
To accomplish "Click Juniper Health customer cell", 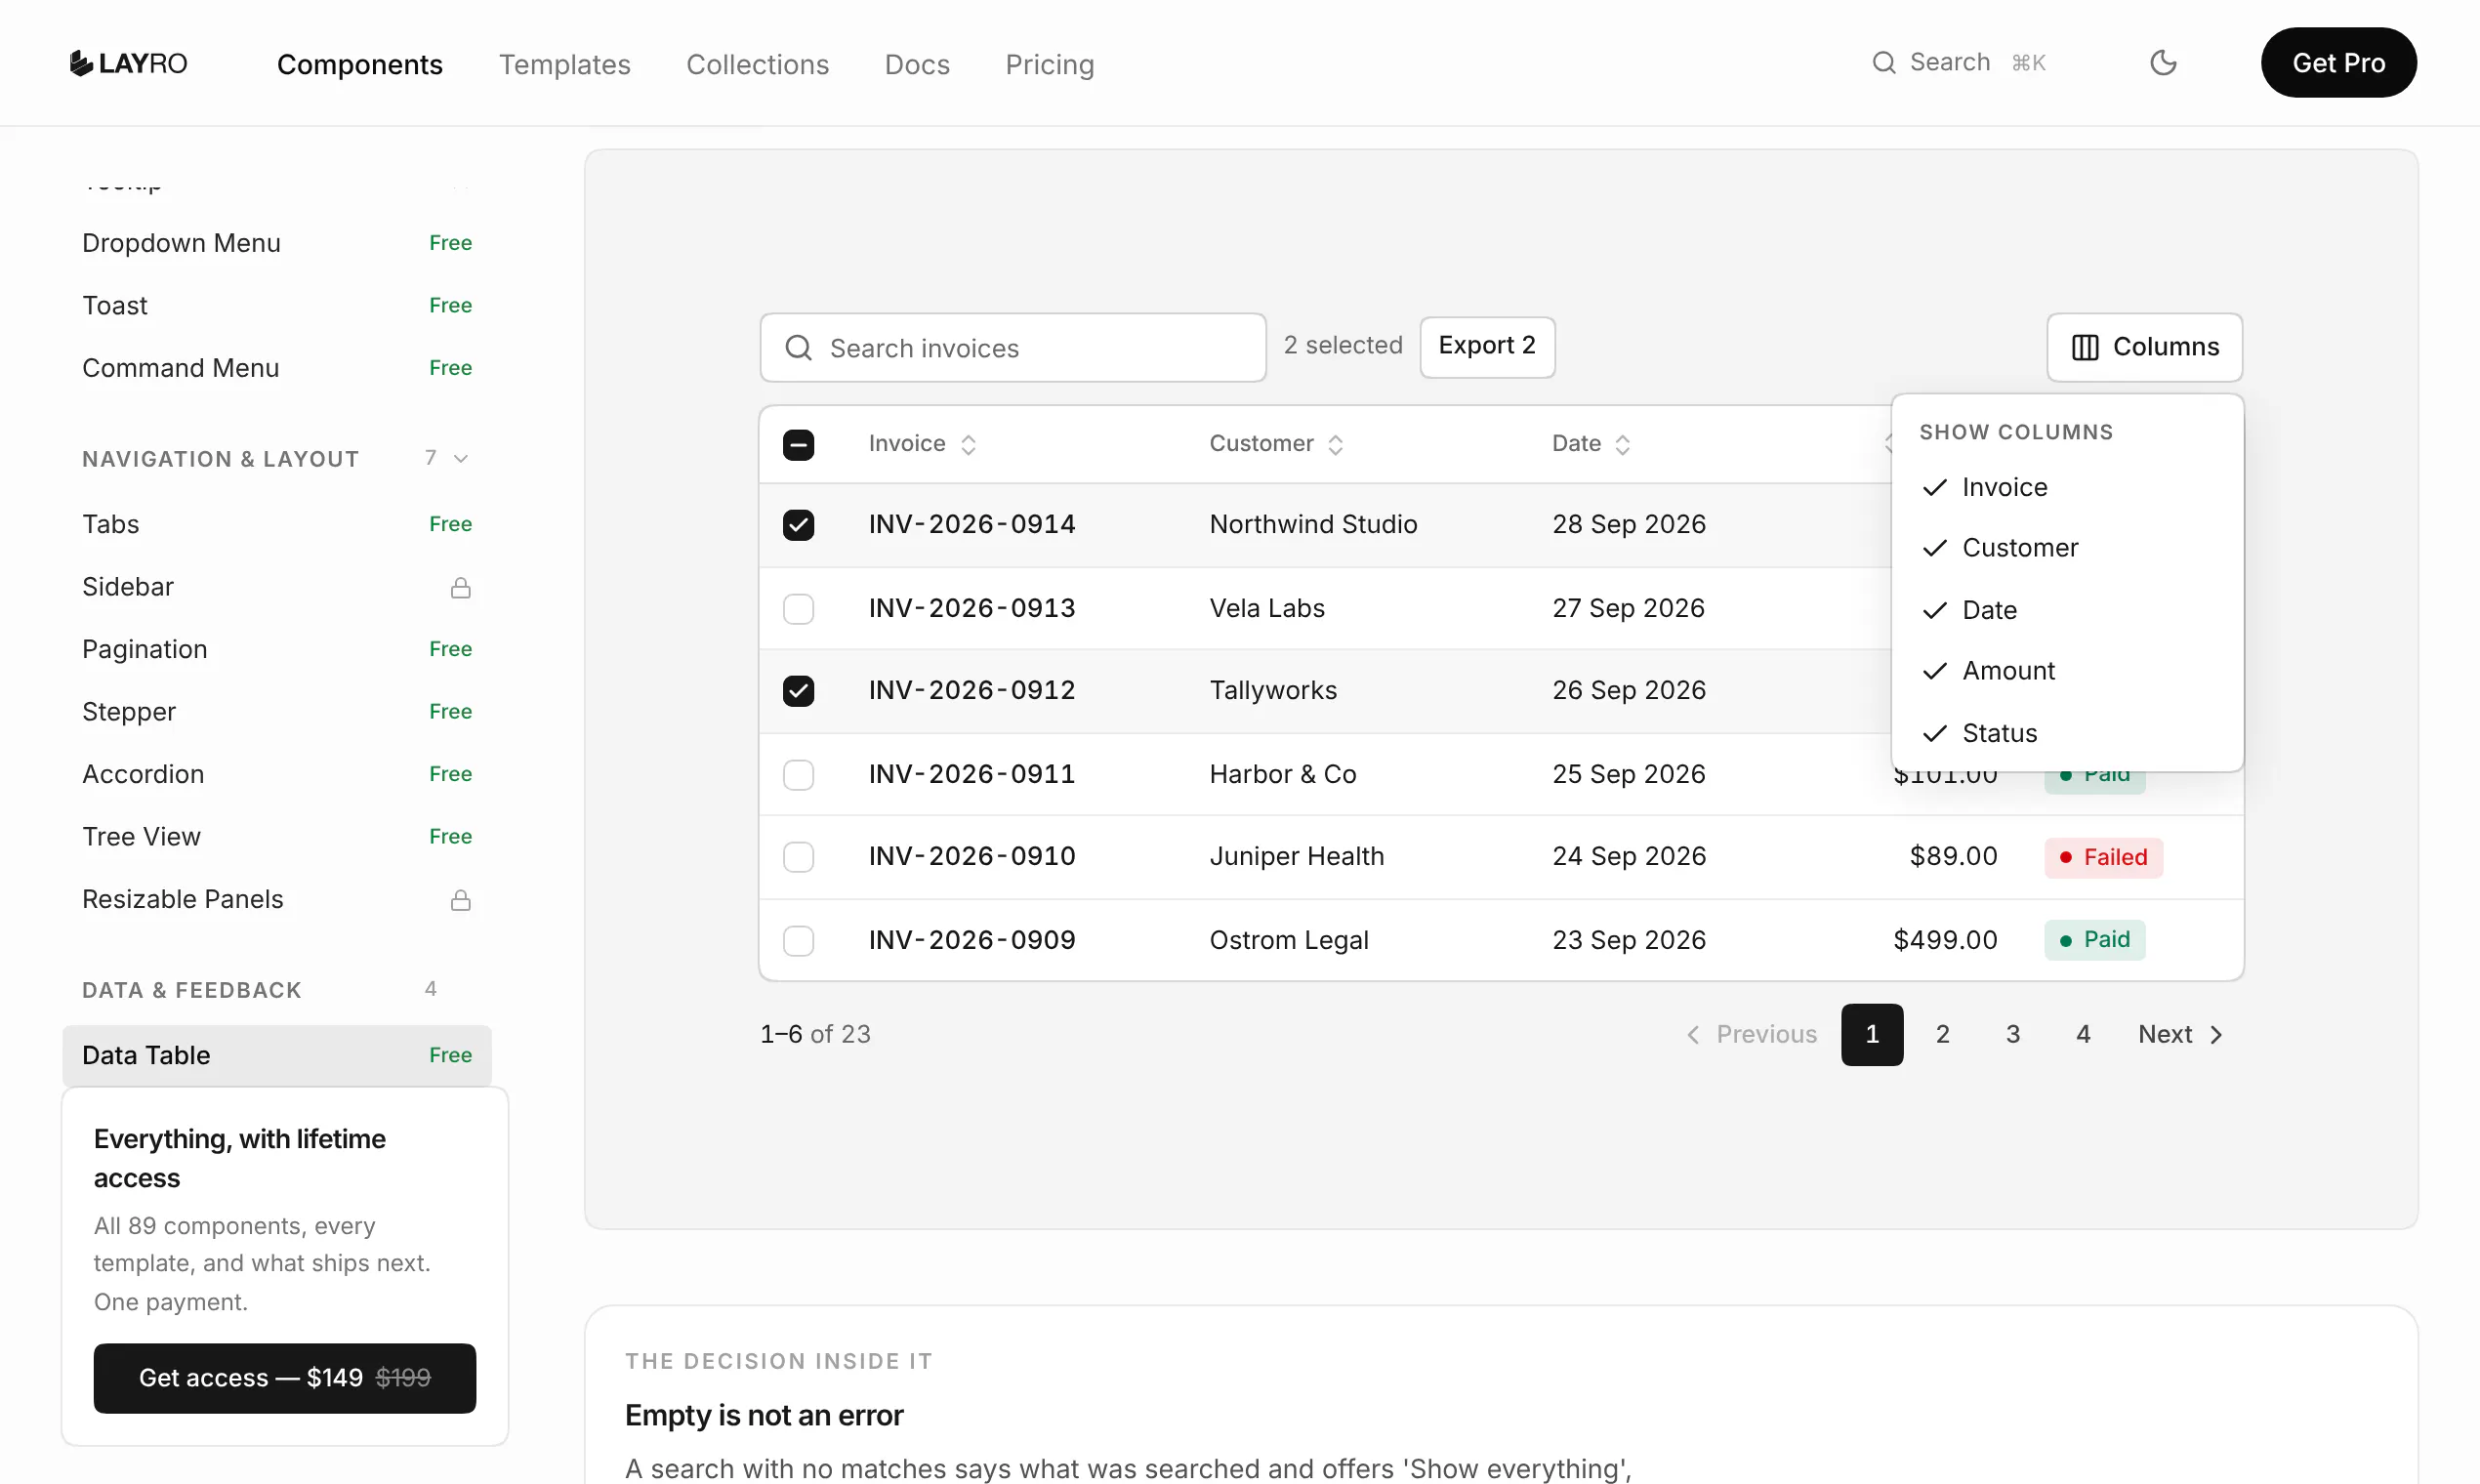I will pyautogui.click(x=1296, y=856).
